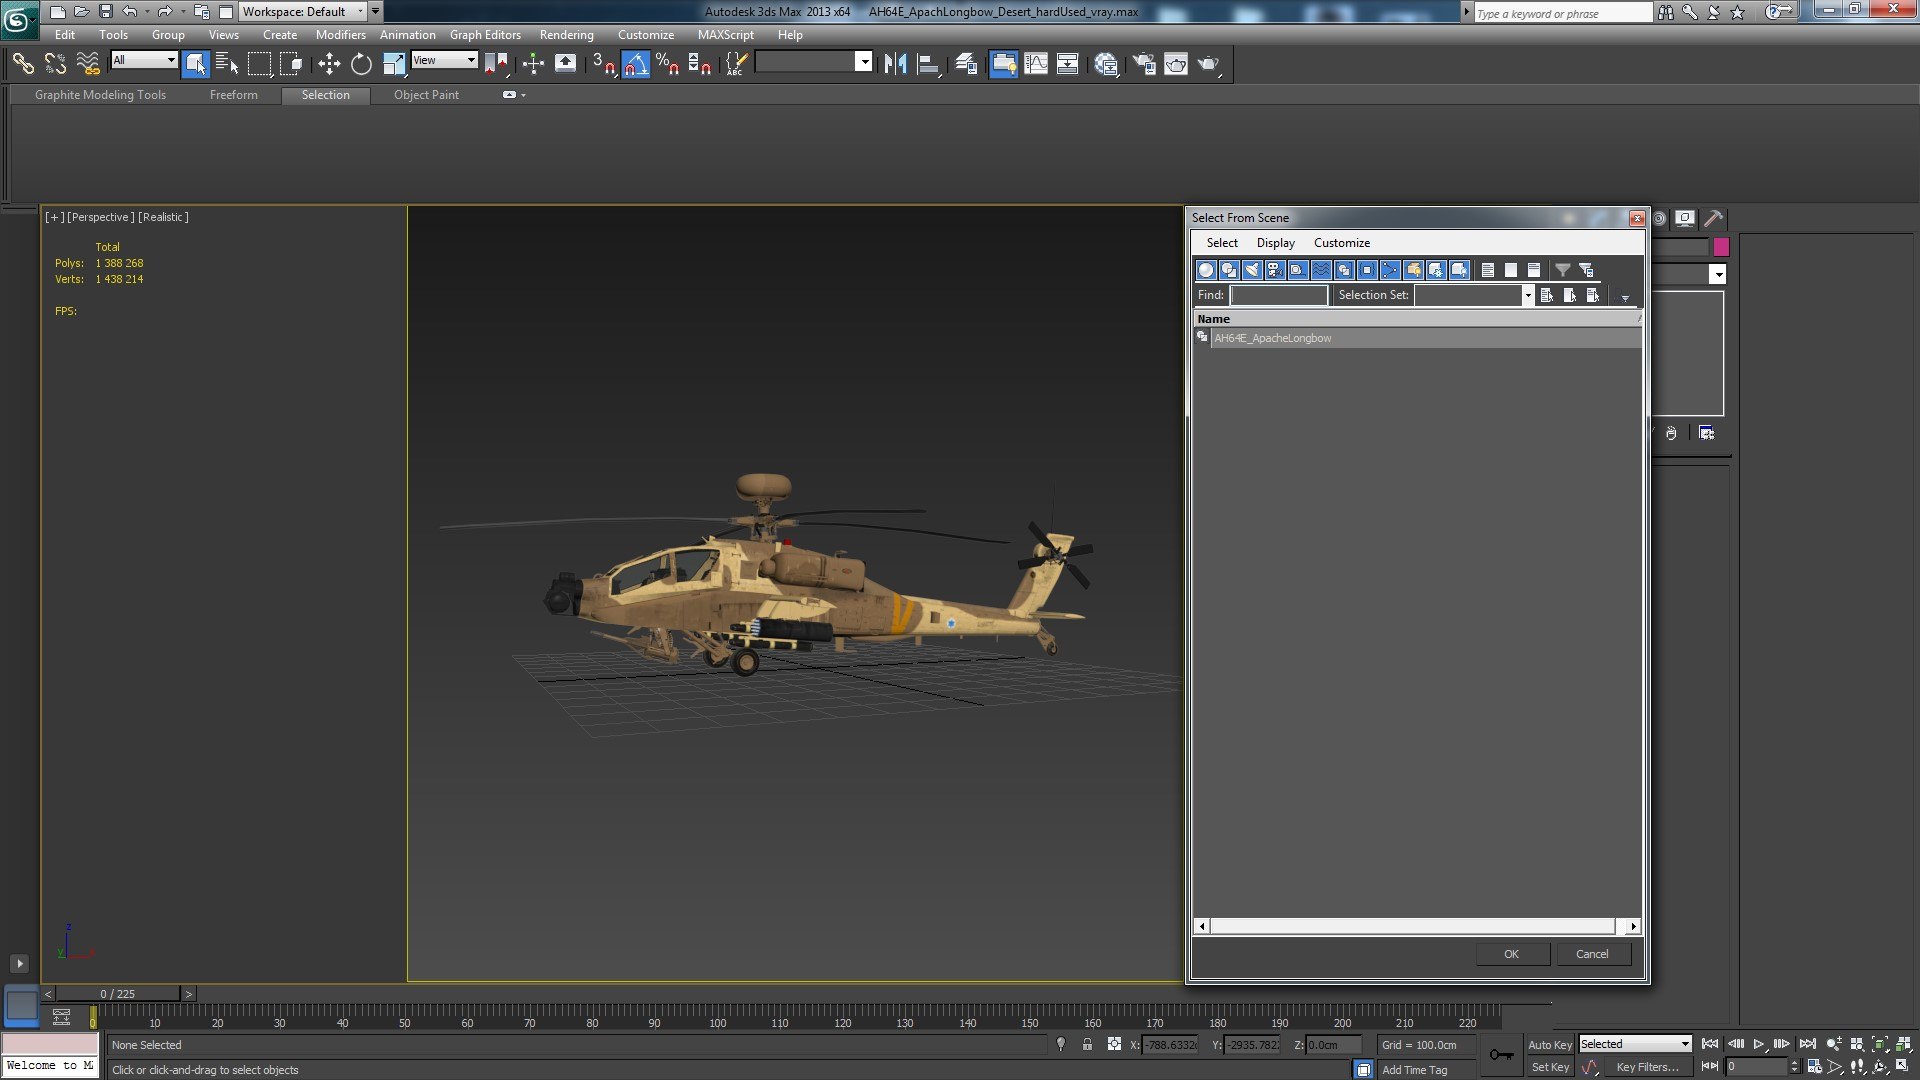
Task: Click the Mirror tool icon
Action: coord(895,64)
